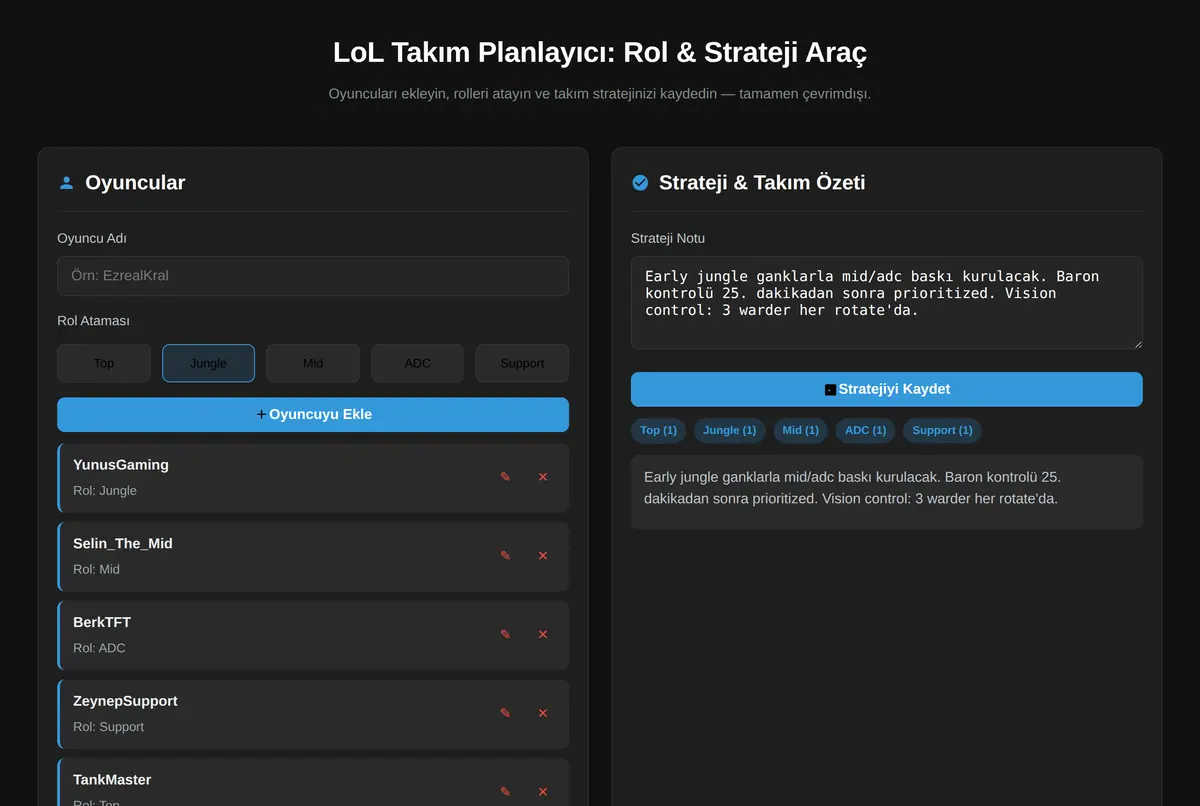Click the Strateji & Takım Özeti heading
1200x806 pixels.
(762, 183)
